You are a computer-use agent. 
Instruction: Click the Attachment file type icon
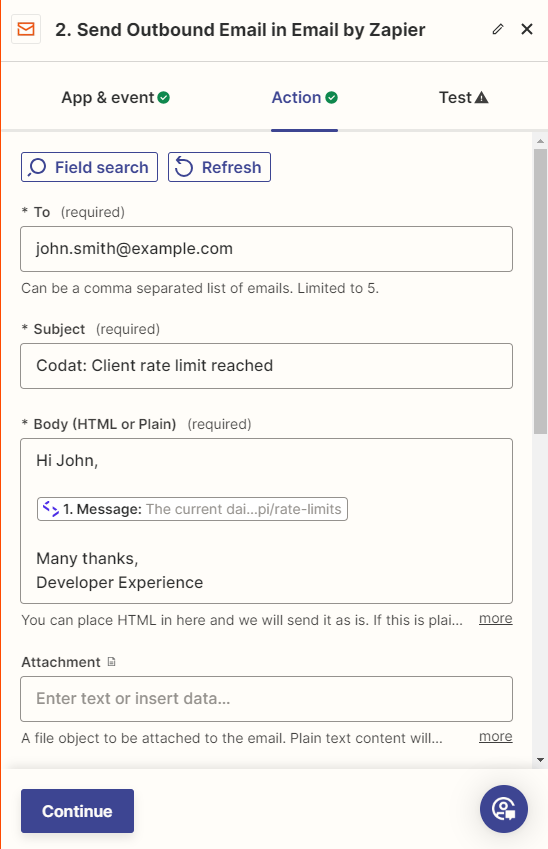[112, 662]
